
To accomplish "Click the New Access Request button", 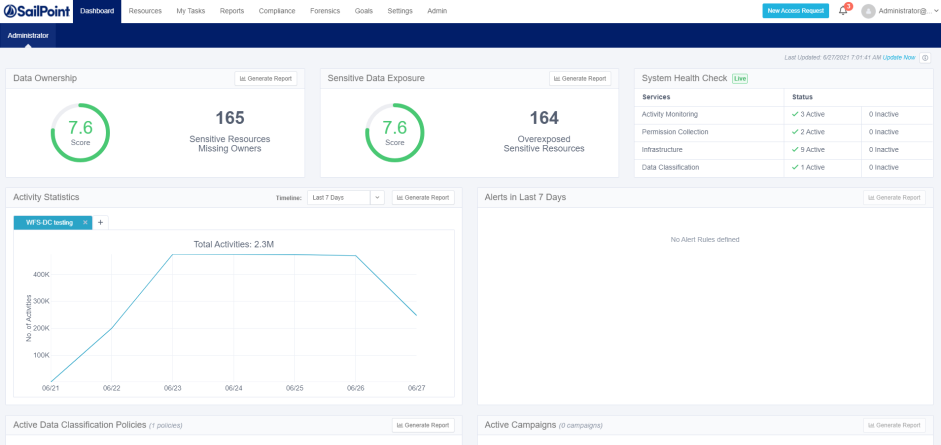I will click(x=795, y=11).
